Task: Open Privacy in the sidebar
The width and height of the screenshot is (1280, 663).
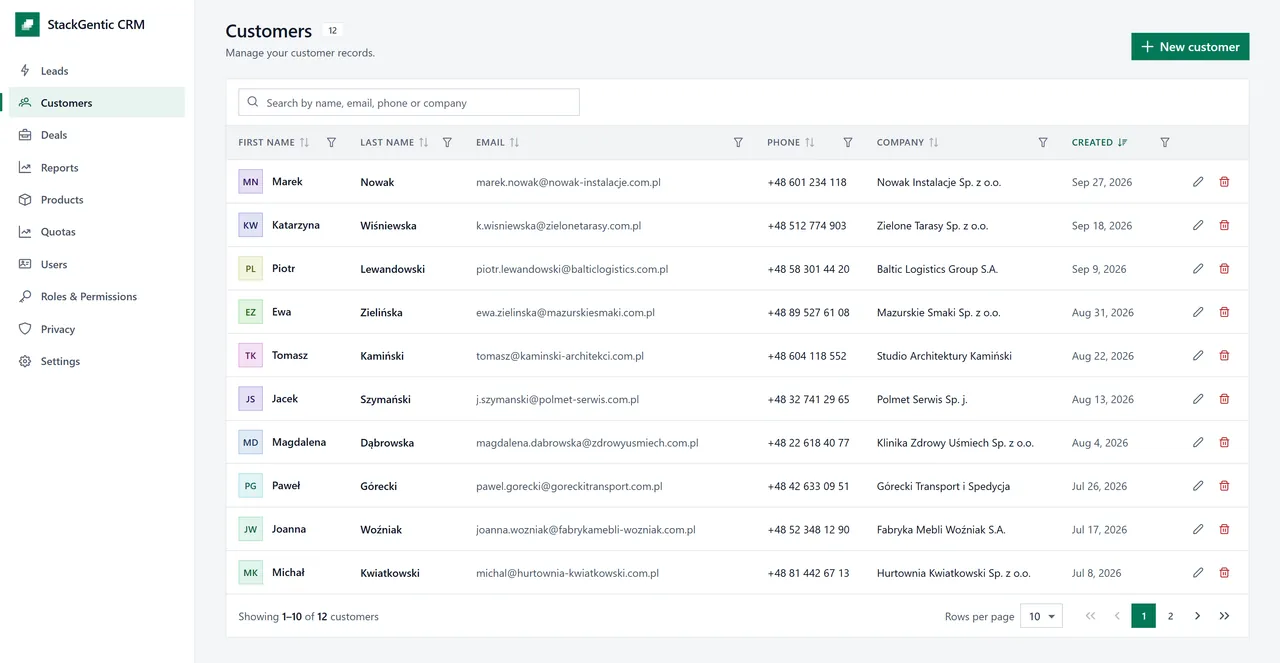Action: coord(97,329)
